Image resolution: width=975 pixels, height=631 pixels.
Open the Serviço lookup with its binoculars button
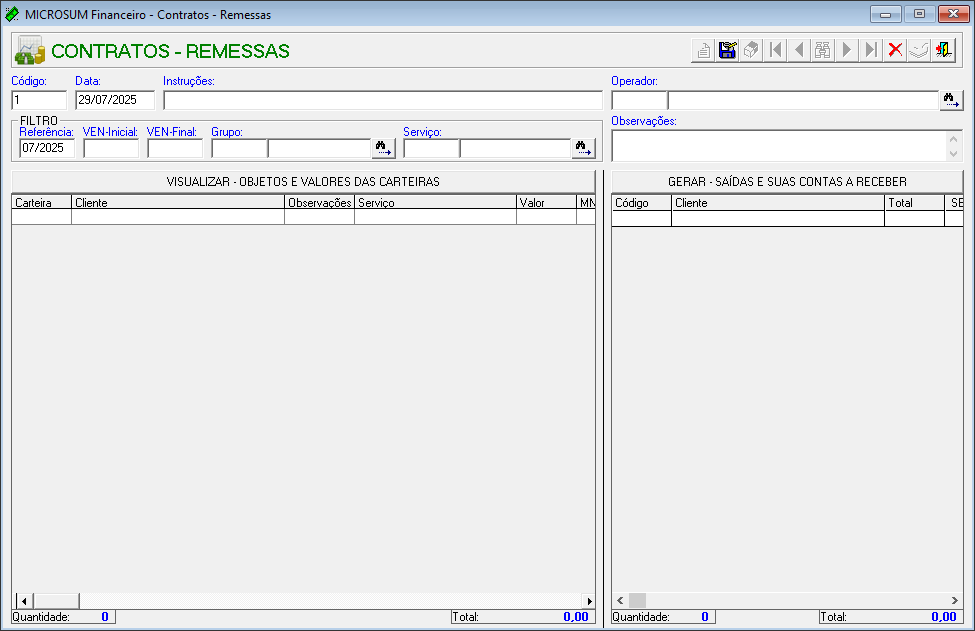pyautogui.click(x=582, y=148)
